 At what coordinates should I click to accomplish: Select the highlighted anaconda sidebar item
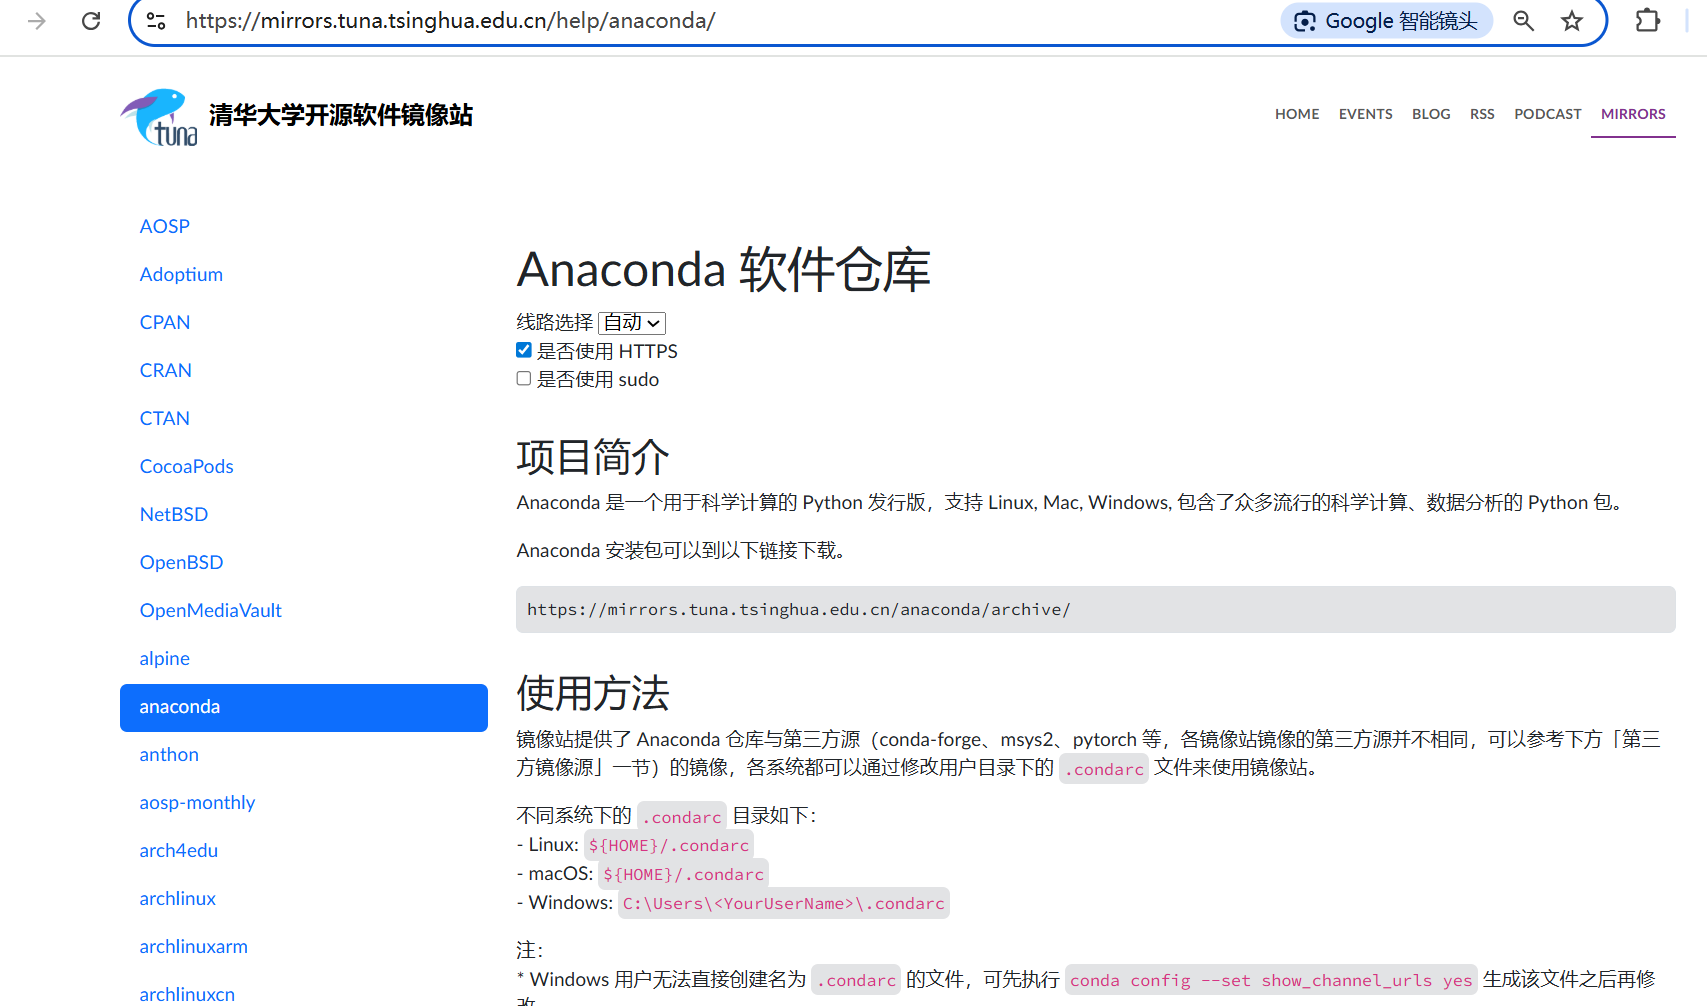304,707
